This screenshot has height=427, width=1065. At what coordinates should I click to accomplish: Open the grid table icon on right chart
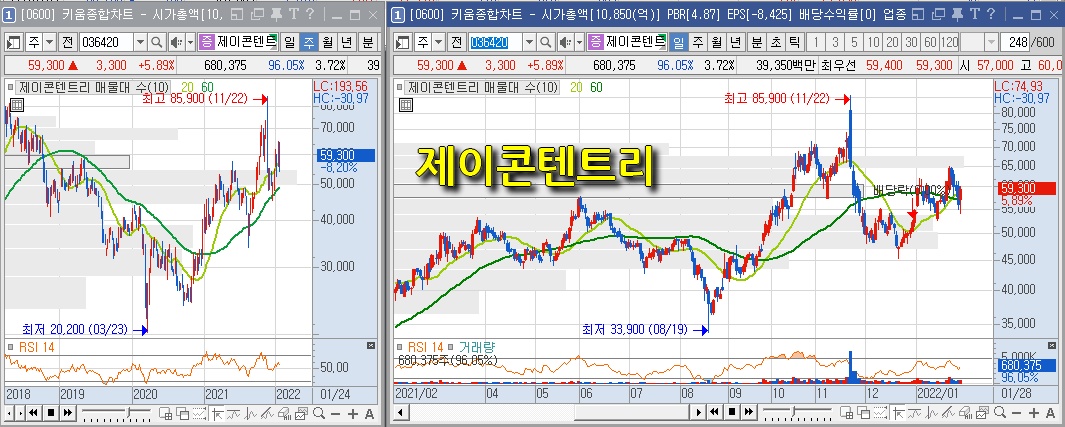point(405,105)
